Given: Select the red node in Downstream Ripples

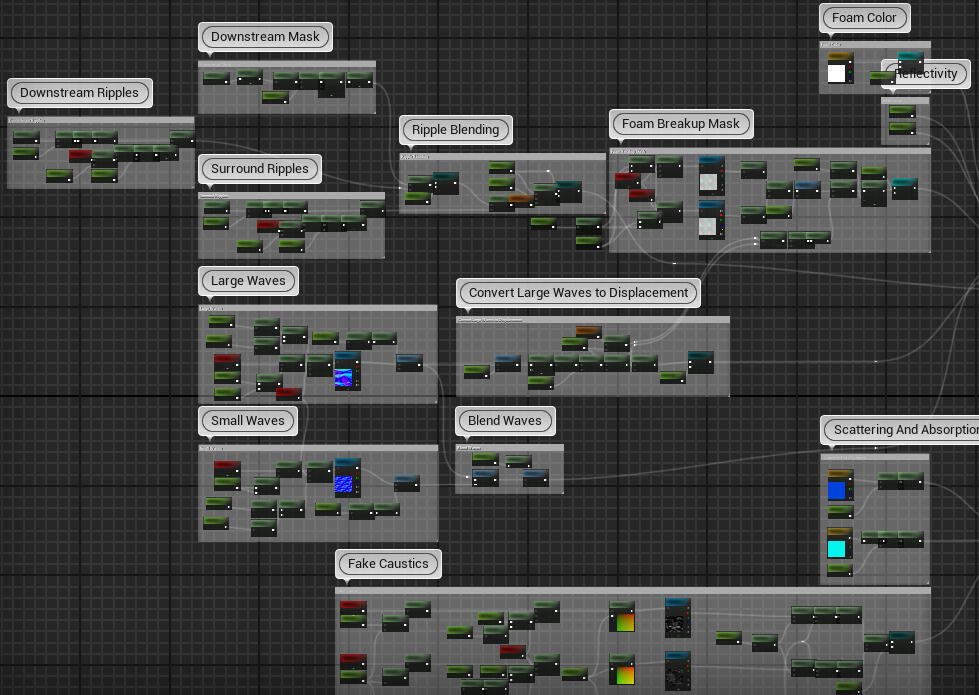Looking at the screenshot, I should pos(80,155).
